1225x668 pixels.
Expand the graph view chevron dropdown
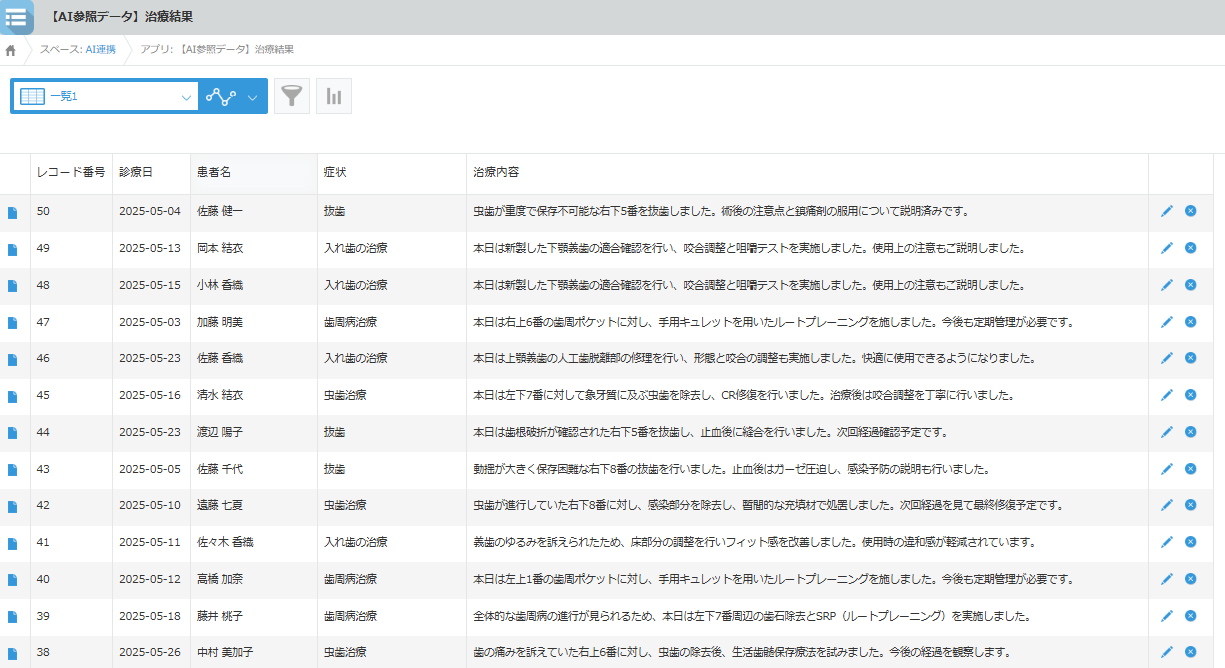[x=252, y=97]
